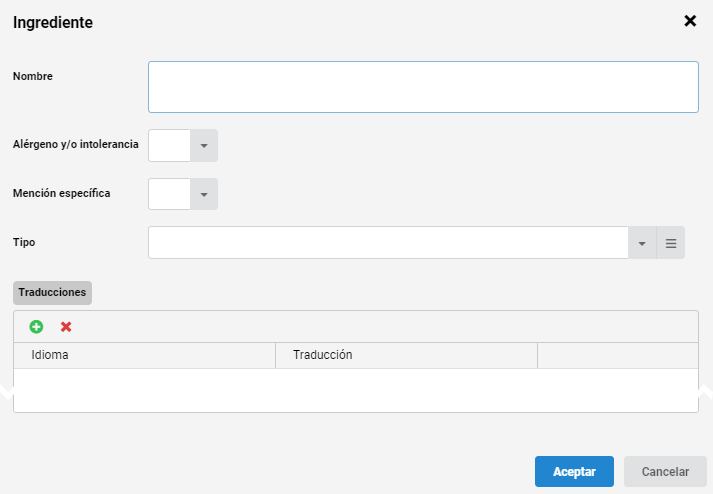Dismiss the dialog with Cancelar
The width and height of the screenshot is (713, 494).
pyautogui.click(x=665, y=472)
